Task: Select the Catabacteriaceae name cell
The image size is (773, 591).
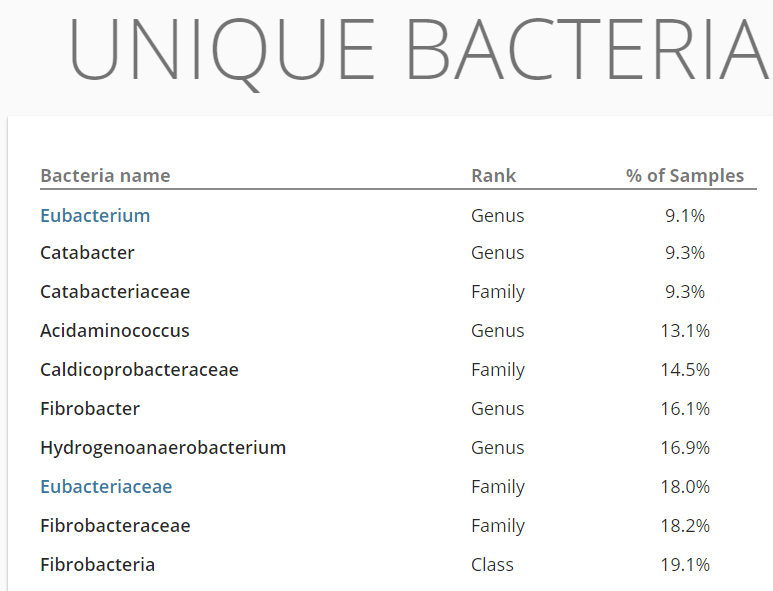Action: pyautogui.click(x=115, y=292)
